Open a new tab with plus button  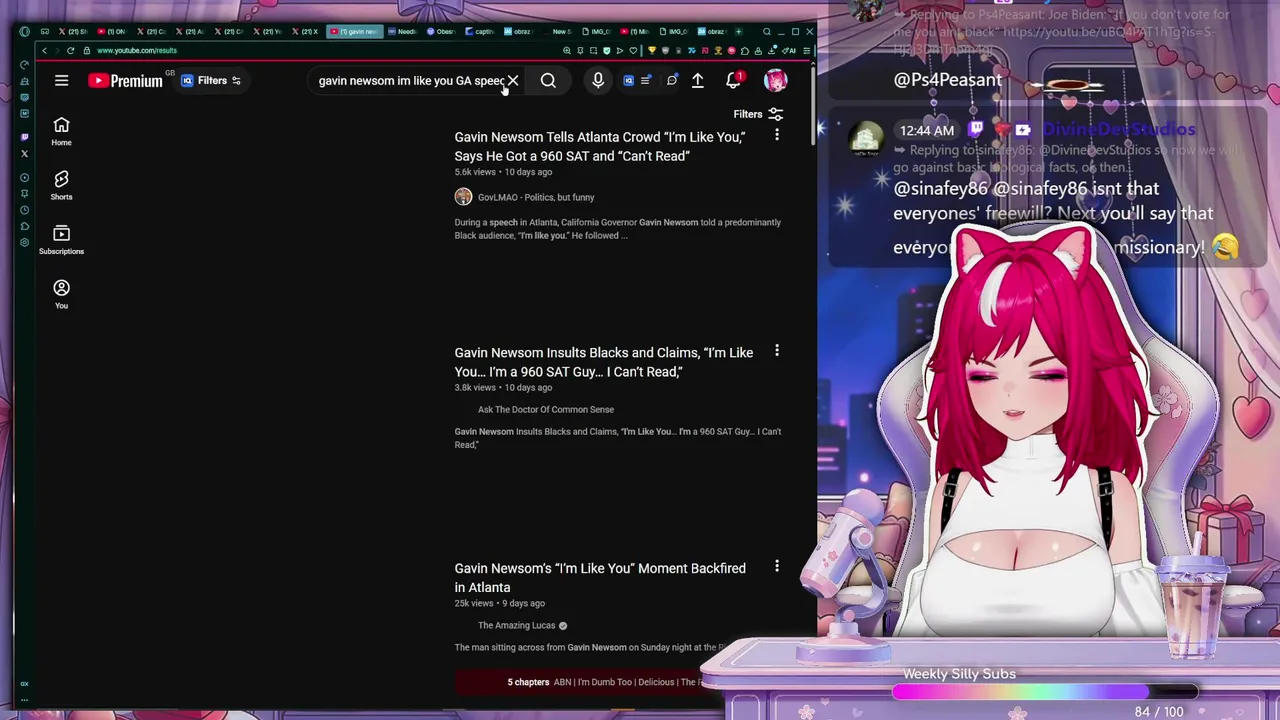coord(738,32)
